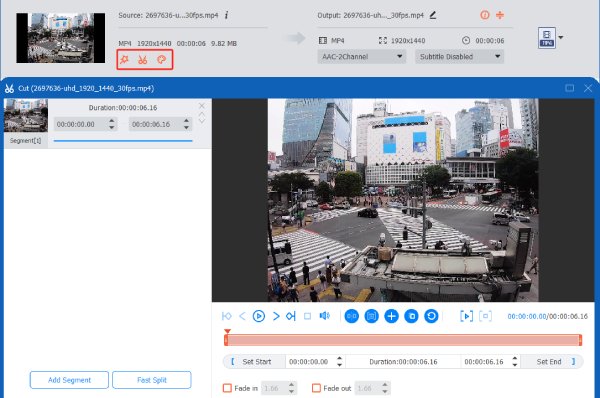600x398 pixels.
Task: Step back one frame
Action: coord(242,316)
